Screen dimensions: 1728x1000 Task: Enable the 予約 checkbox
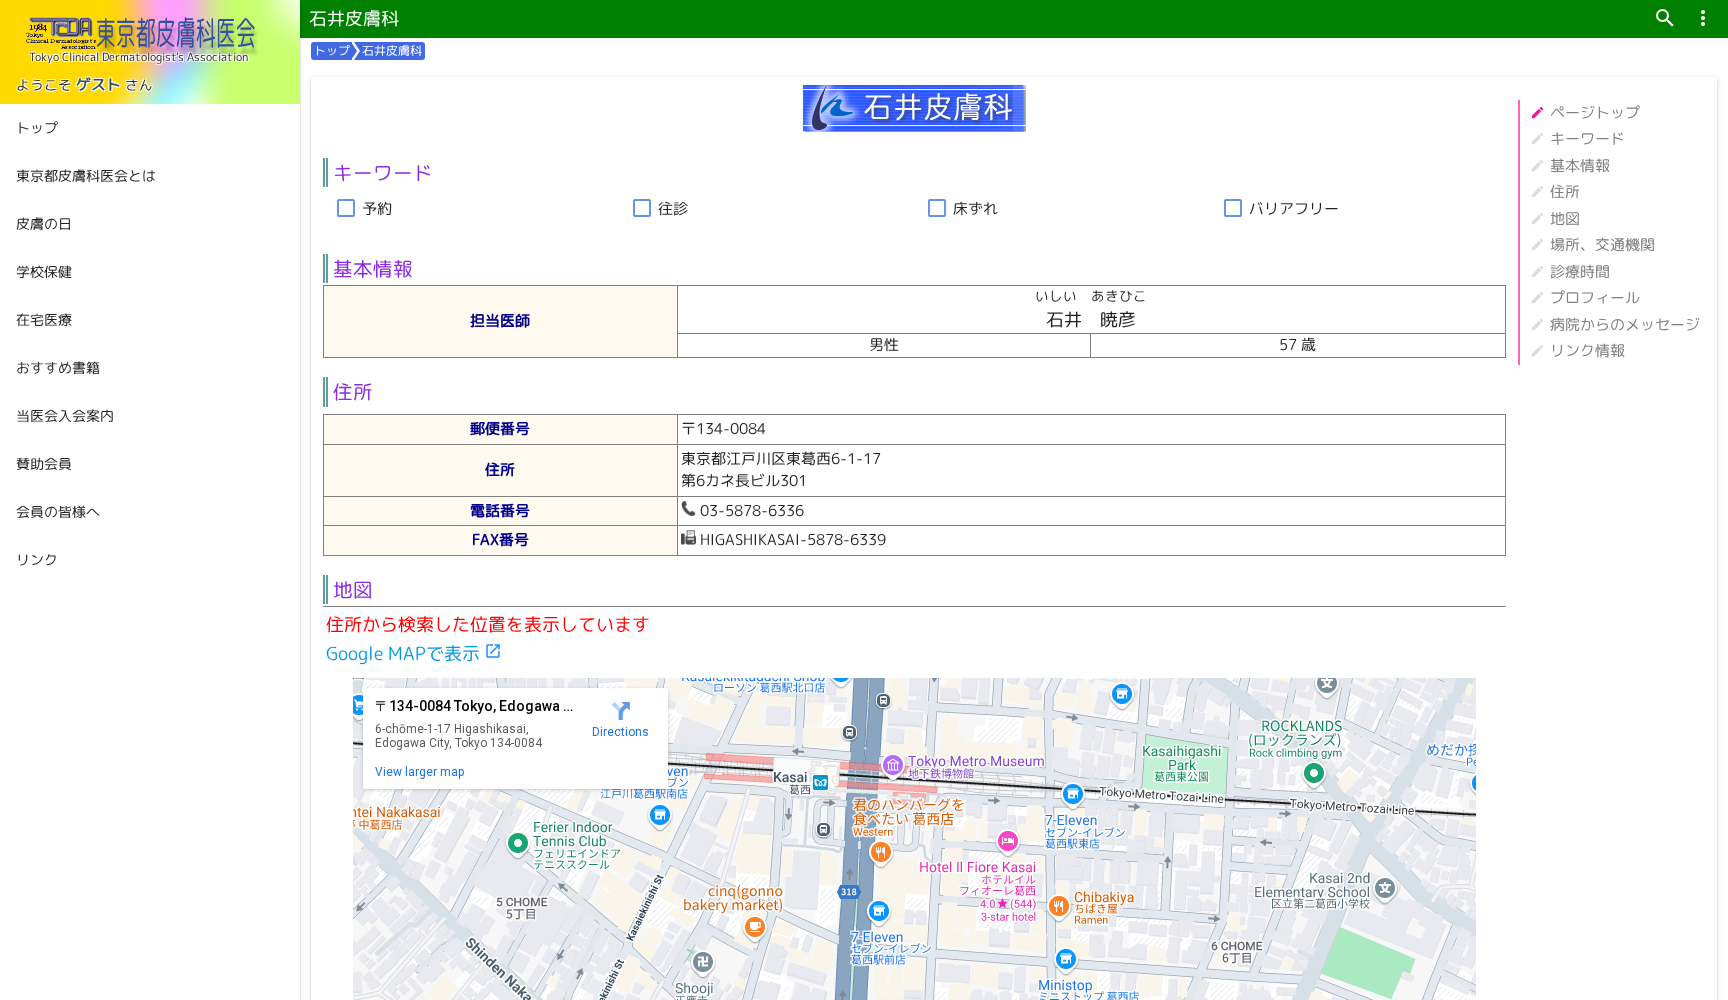point(346,208)
